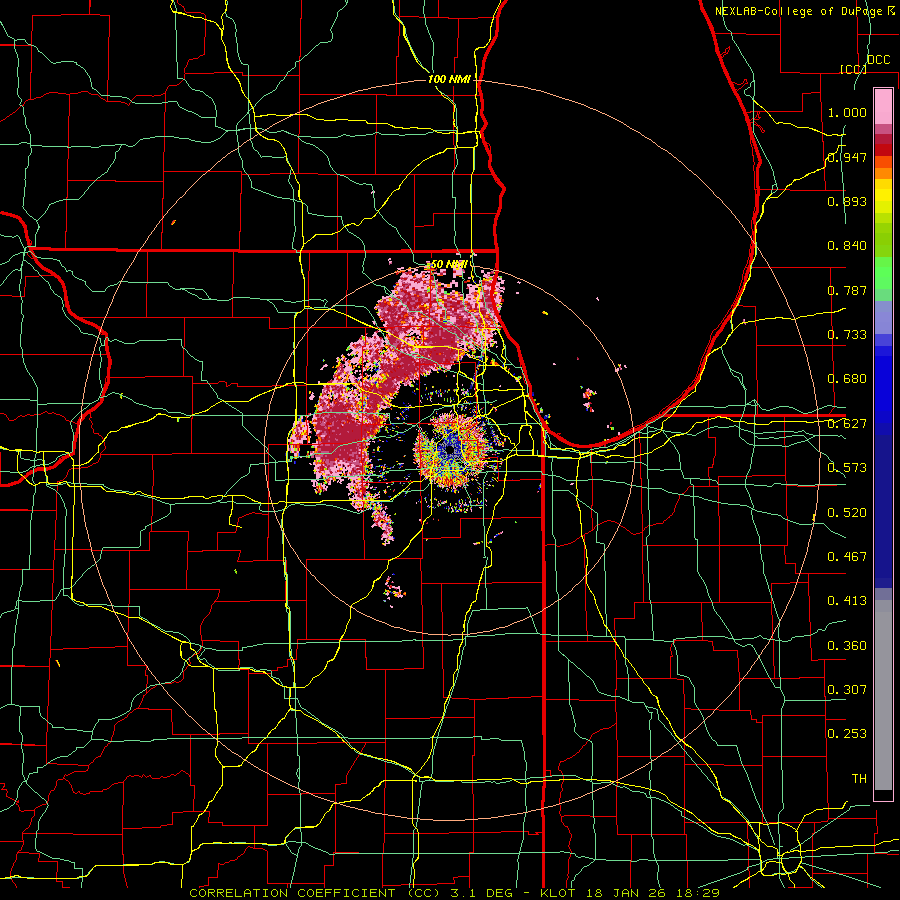This screenshot has height=900, width=900.
Task: Select the 0.253 color scale value
Action: 847,734
